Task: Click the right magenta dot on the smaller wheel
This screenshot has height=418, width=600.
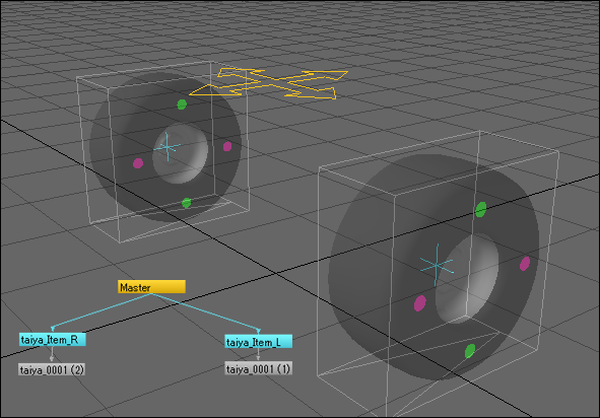Action: click(x=227, y=146)
